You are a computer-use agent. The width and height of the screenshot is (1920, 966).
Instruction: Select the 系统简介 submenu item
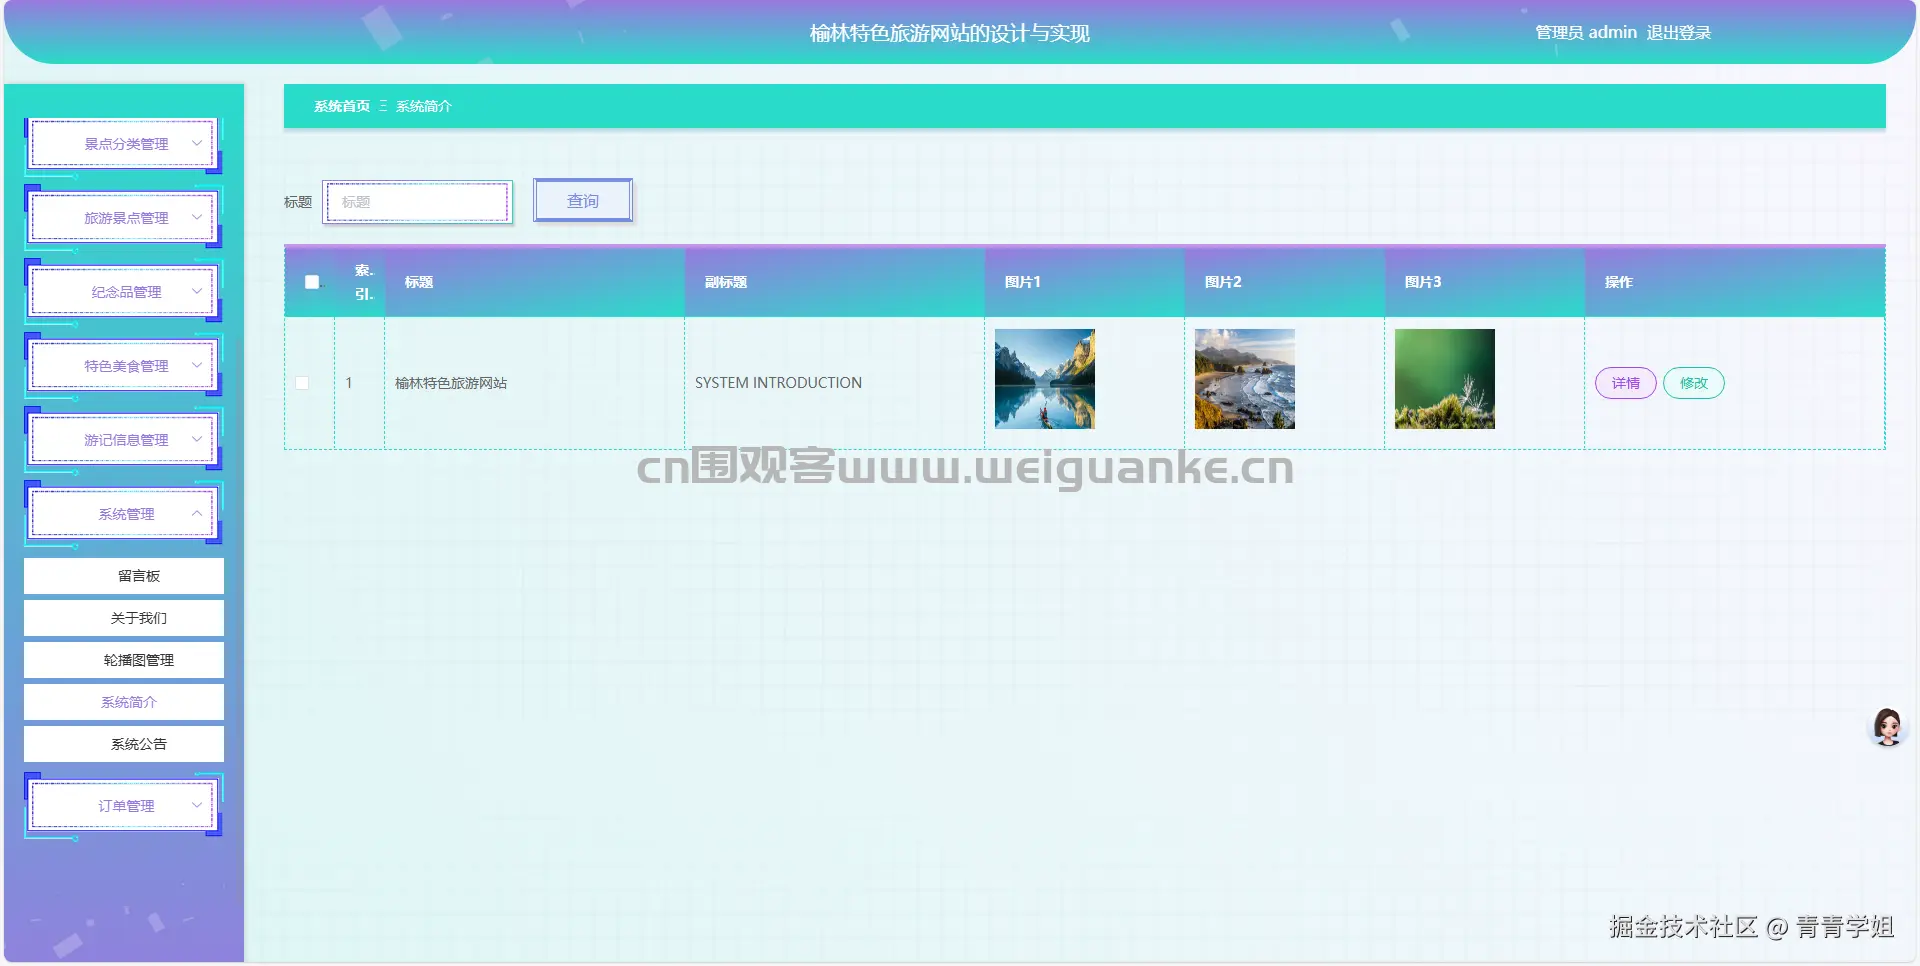pyautogui.click(x=124, y=702)
